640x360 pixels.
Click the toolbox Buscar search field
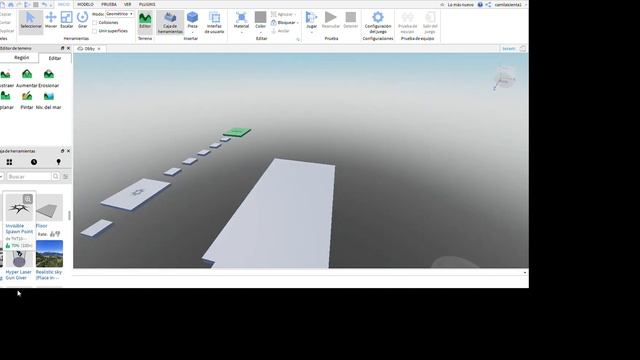(x=29, y=177)
